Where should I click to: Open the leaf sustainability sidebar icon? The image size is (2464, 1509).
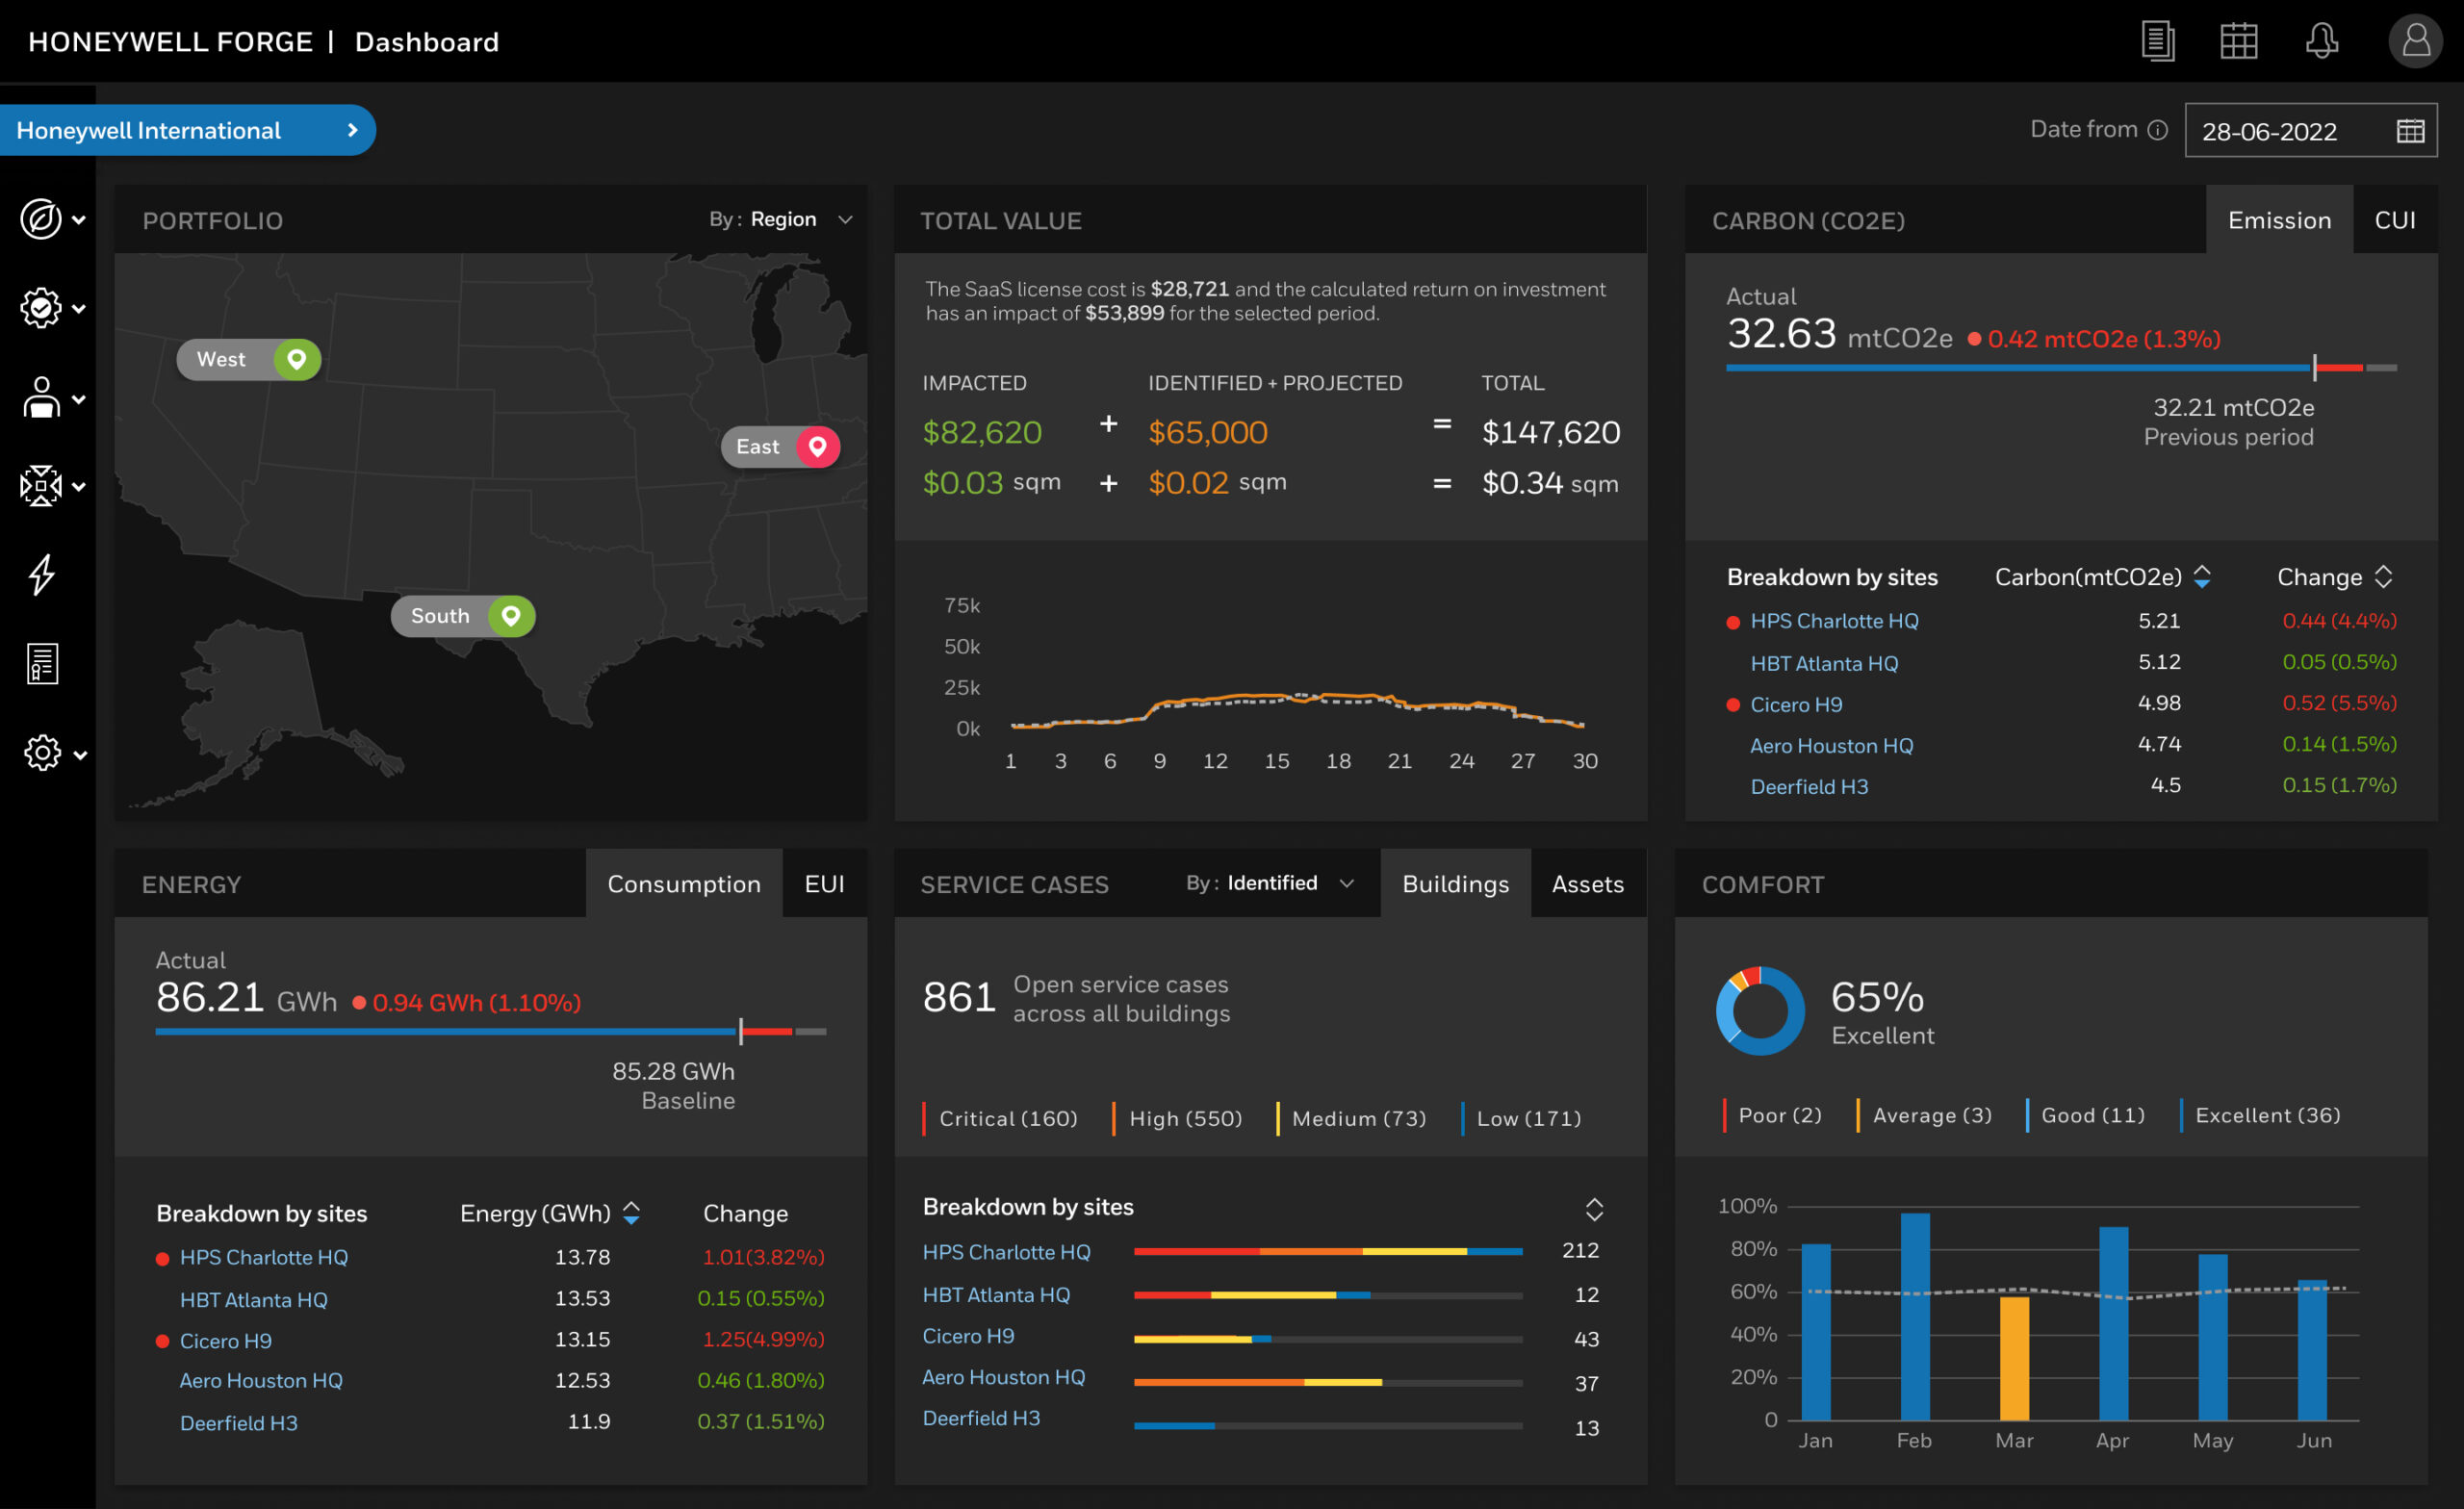click(41, 219)
